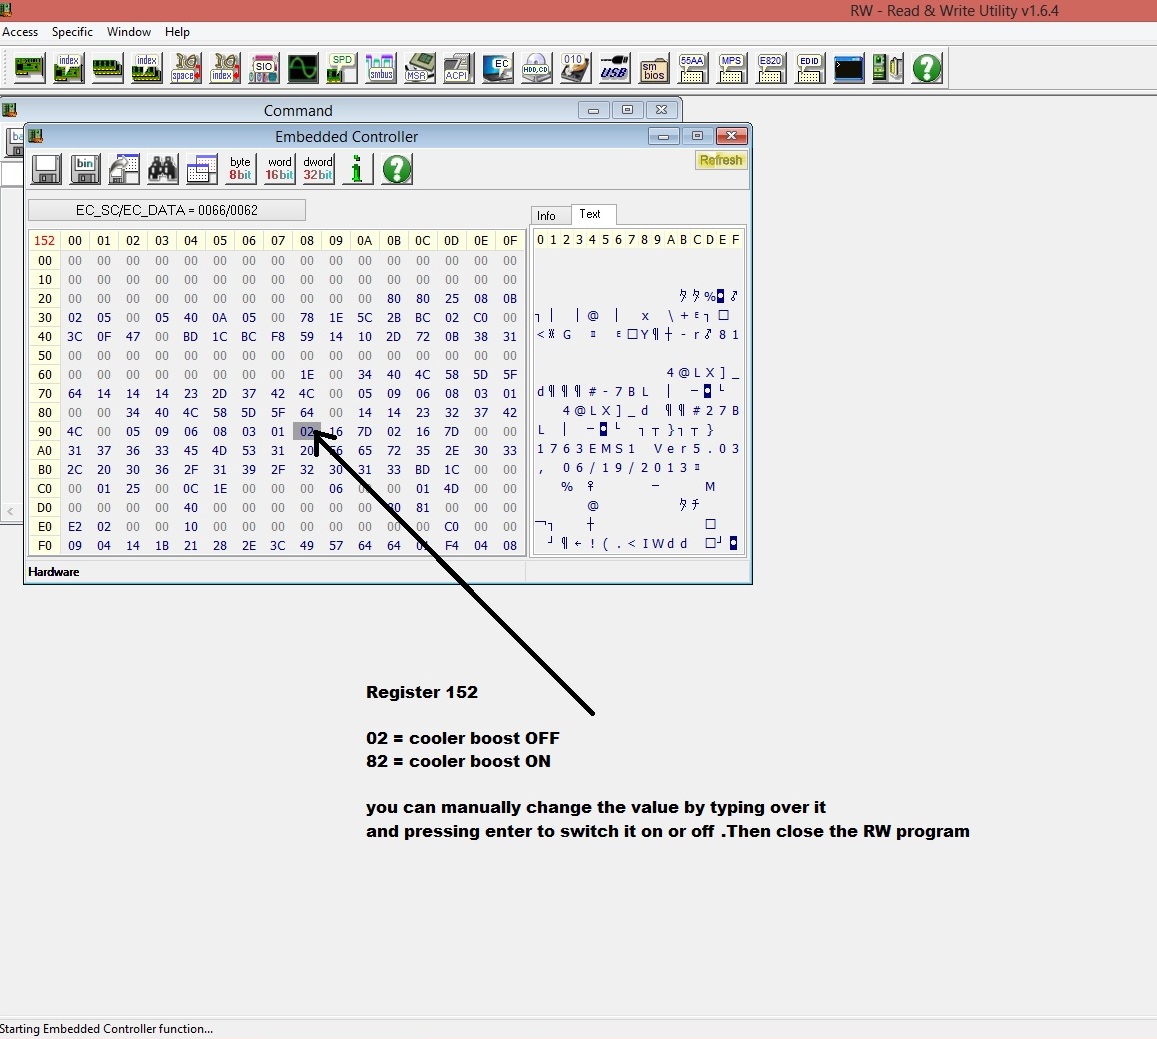Open the Access menu

tap(20, 32)
